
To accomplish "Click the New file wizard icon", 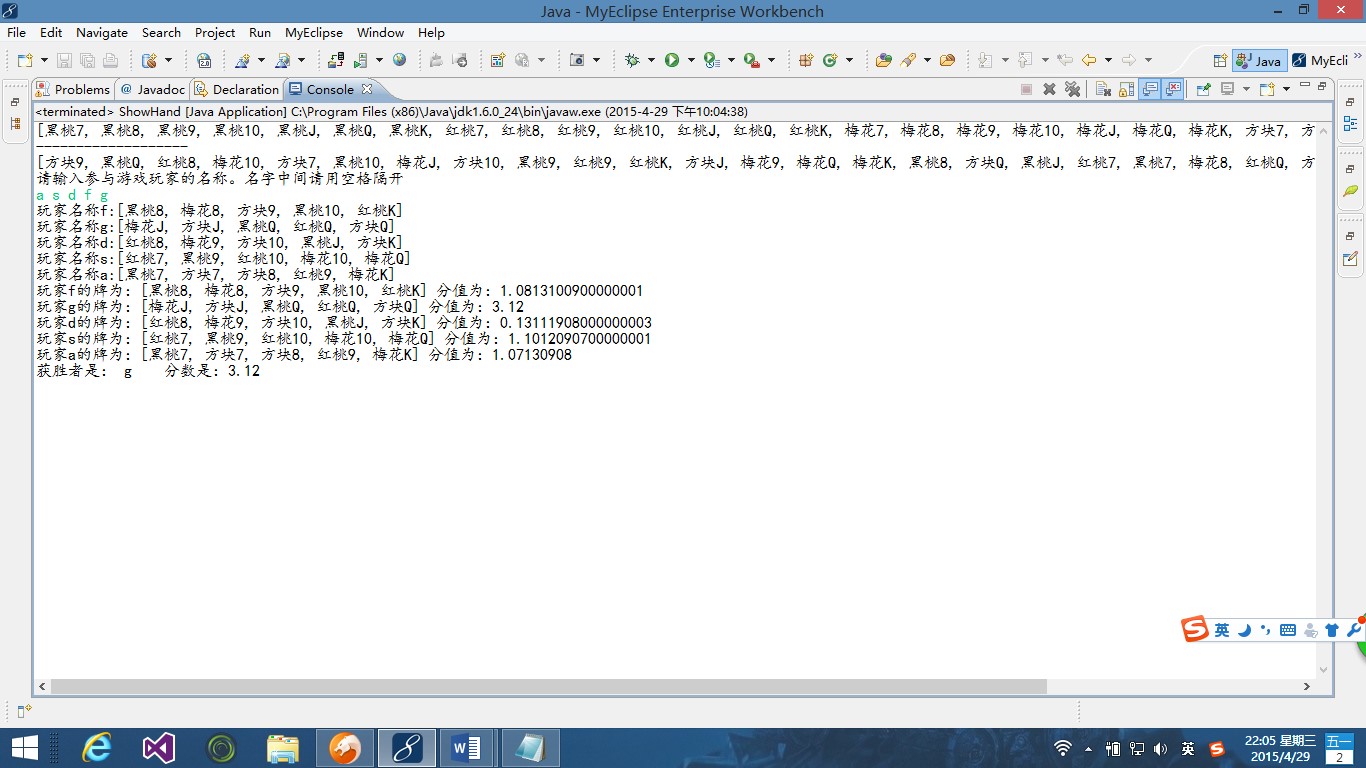I will tap(24, 60).
